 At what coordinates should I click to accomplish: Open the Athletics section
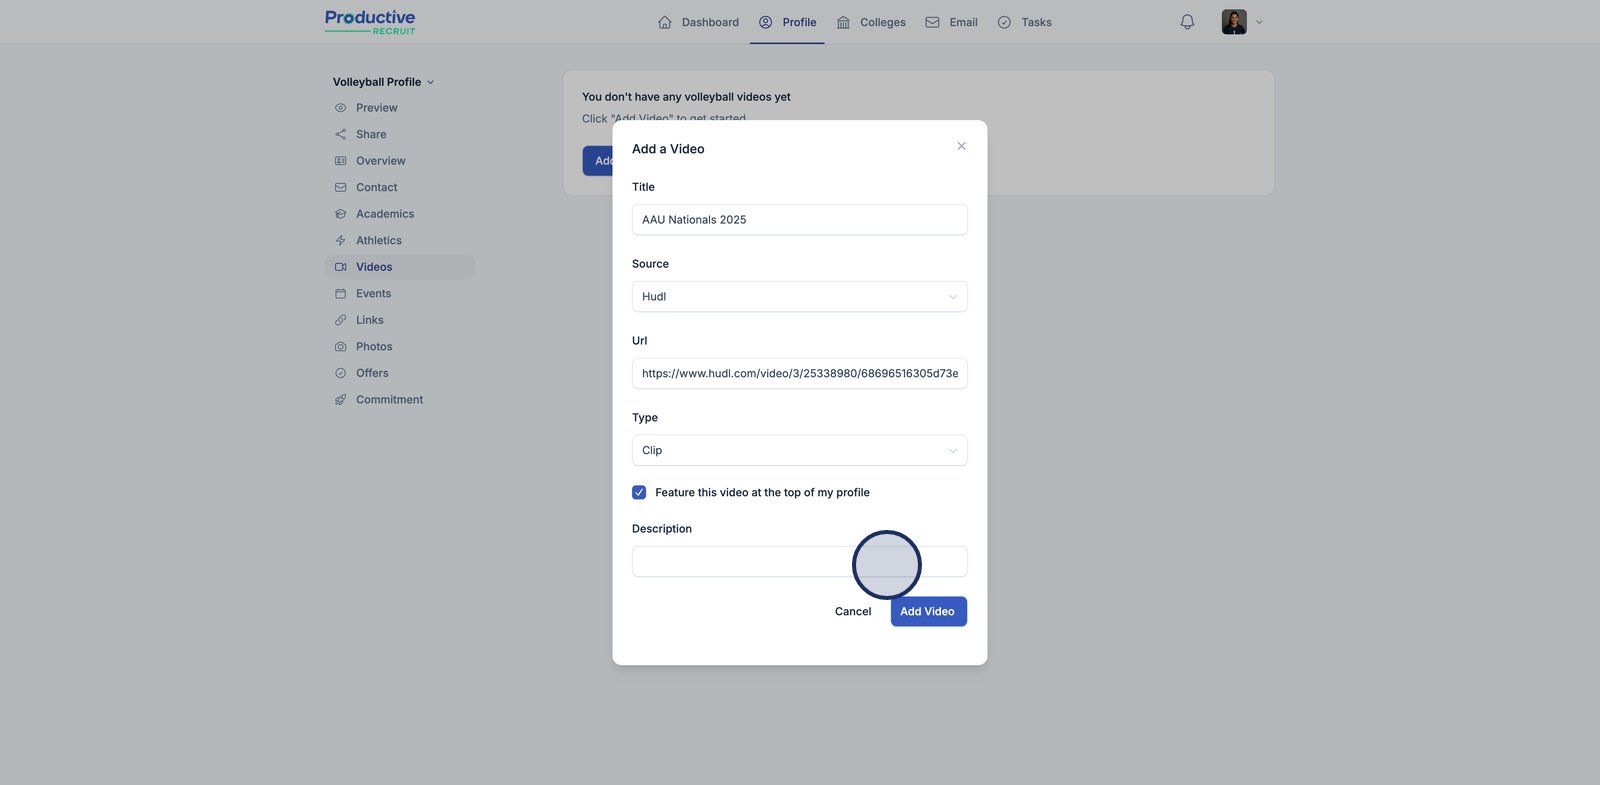tap(378, 241)
